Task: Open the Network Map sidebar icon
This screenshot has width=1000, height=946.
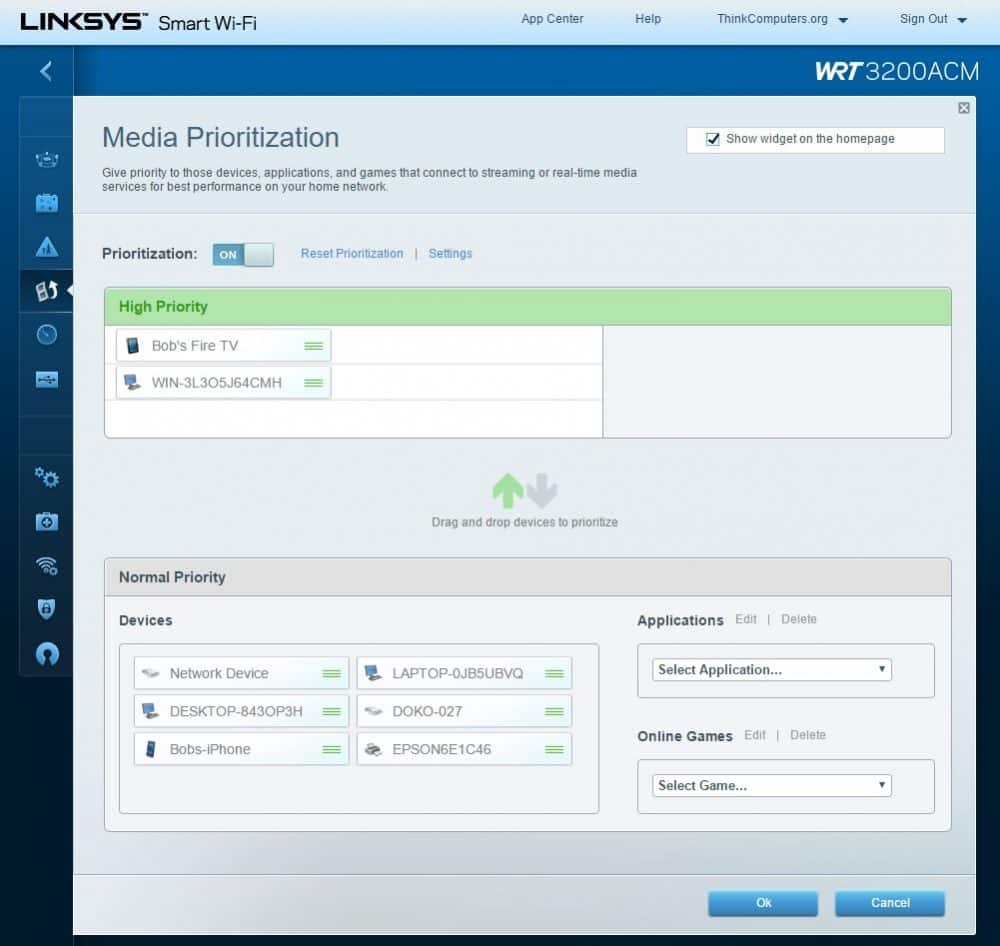Action: click(x=47, y=159)
